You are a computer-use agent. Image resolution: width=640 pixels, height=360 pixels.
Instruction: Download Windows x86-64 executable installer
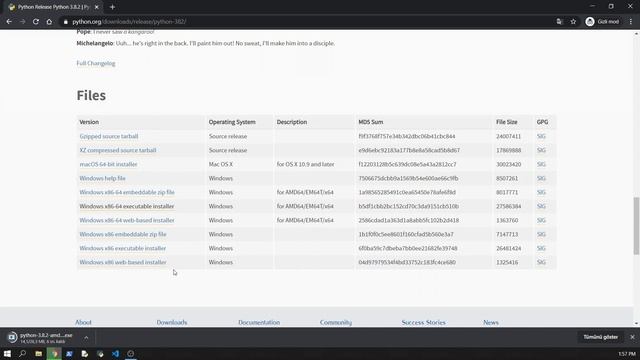[x=127, y=206]
